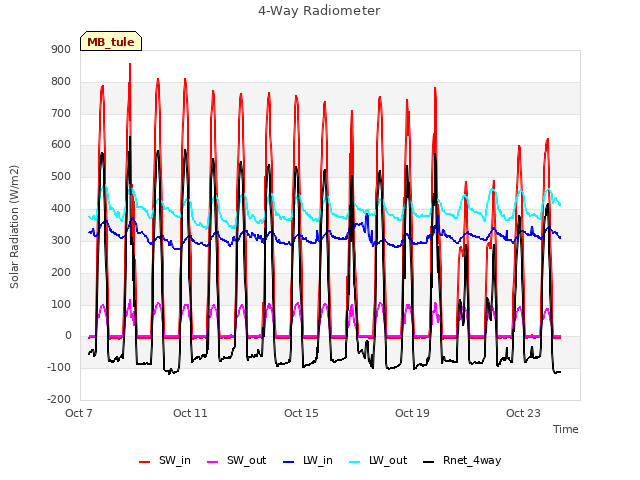Click the 0 y-axis tick label
640x480 pixels.
[x=68, y=336]
